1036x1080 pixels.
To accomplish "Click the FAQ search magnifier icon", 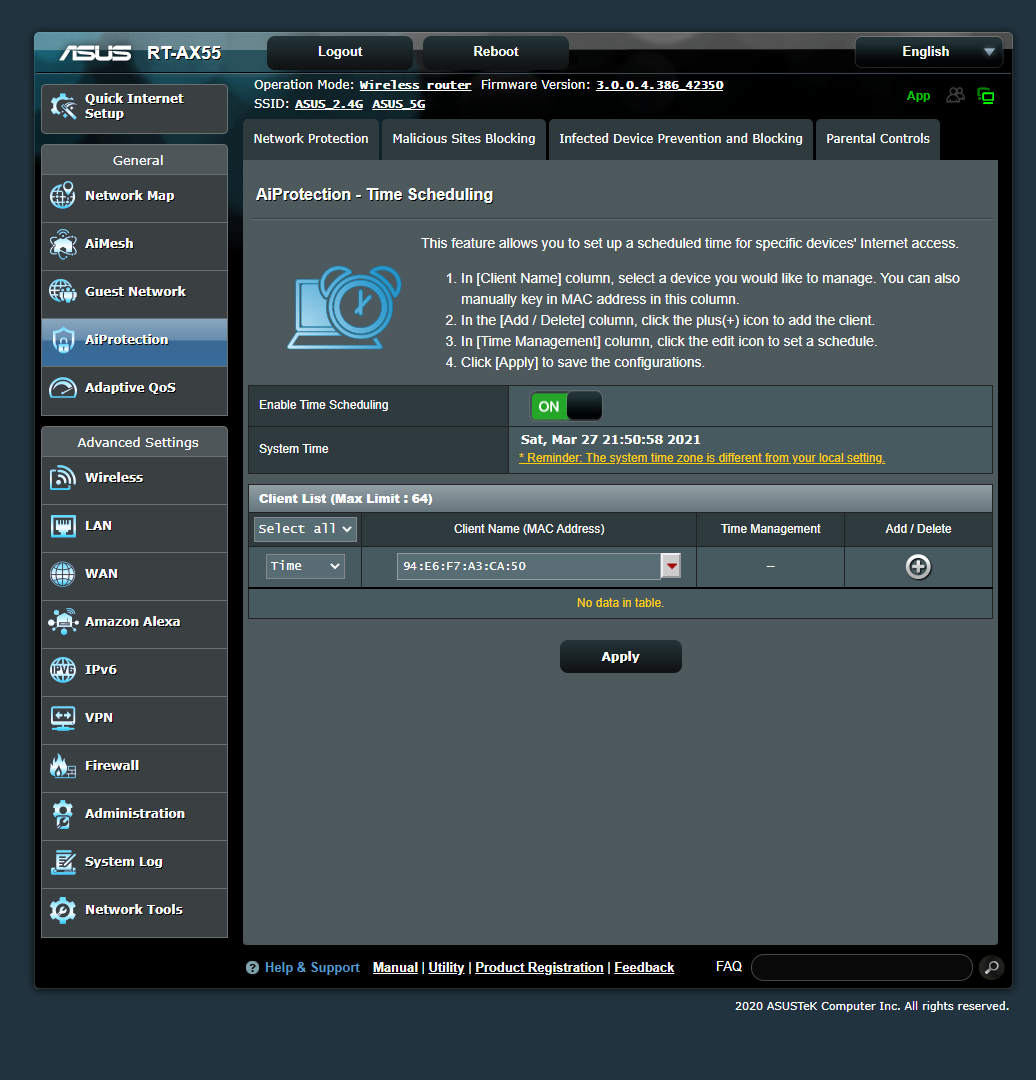I will coord(991,968).
